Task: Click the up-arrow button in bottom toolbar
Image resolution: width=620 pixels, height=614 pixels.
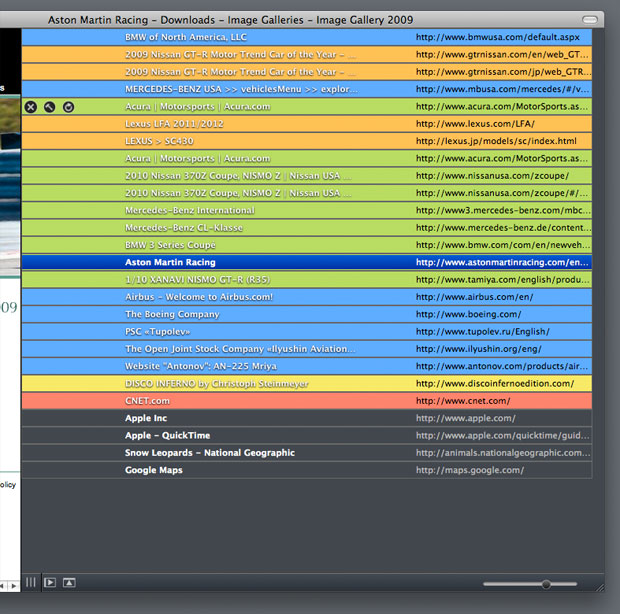Action: [69, 582]
